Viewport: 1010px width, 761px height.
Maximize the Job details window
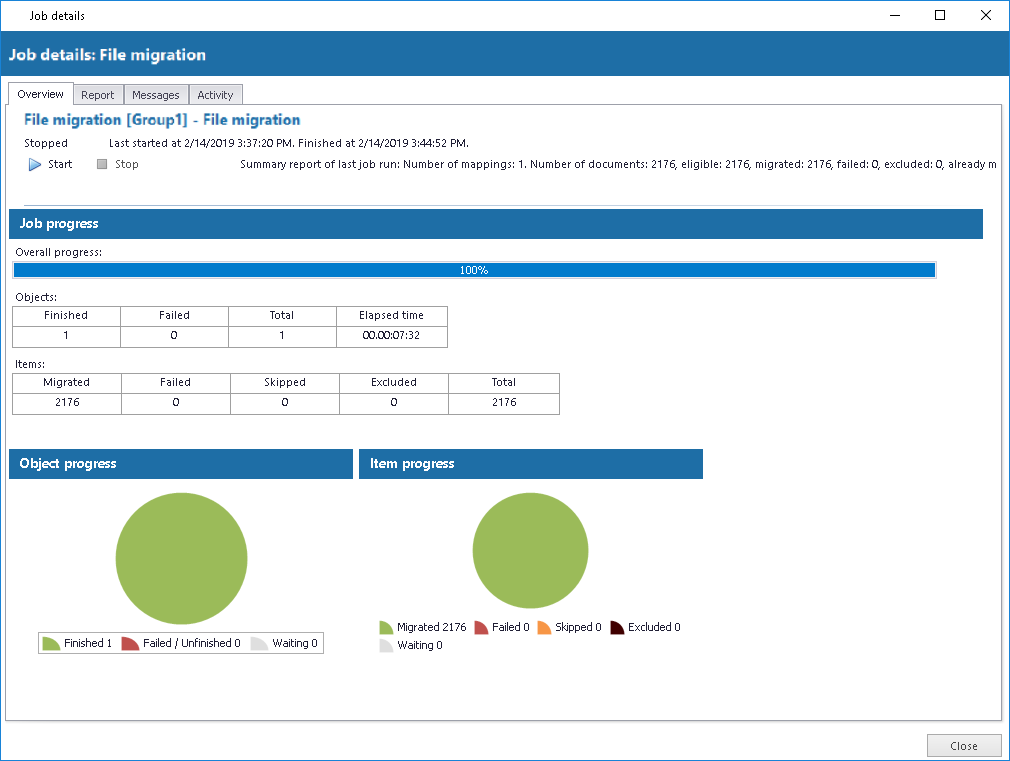940,15
